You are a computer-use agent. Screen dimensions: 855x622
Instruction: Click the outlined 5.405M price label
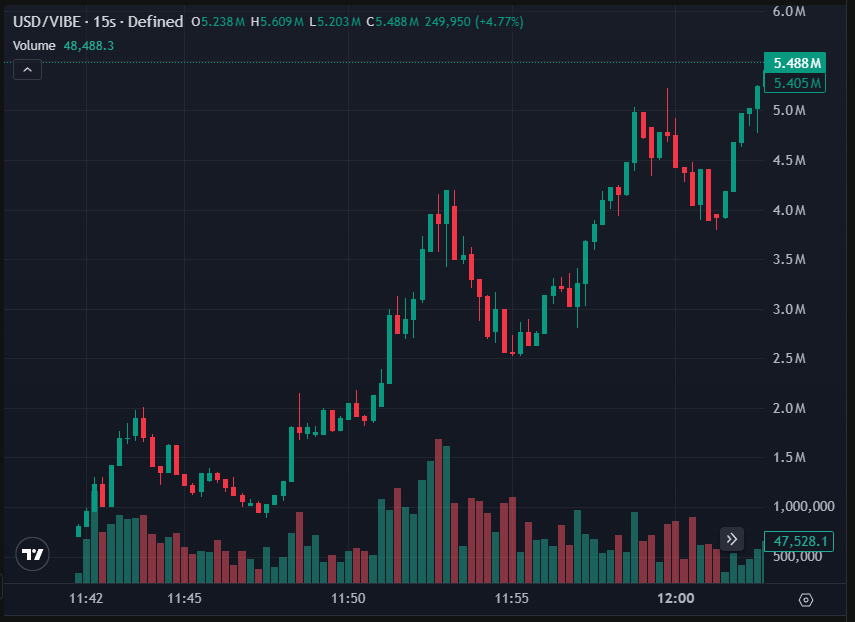point(795,83)
